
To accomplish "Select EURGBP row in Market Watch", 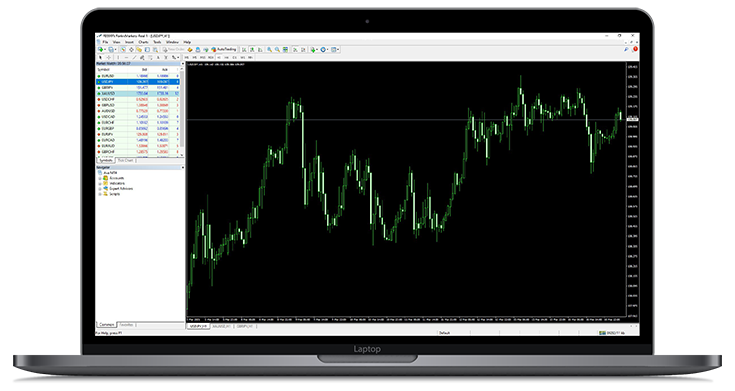I will [x=138, y=128].
